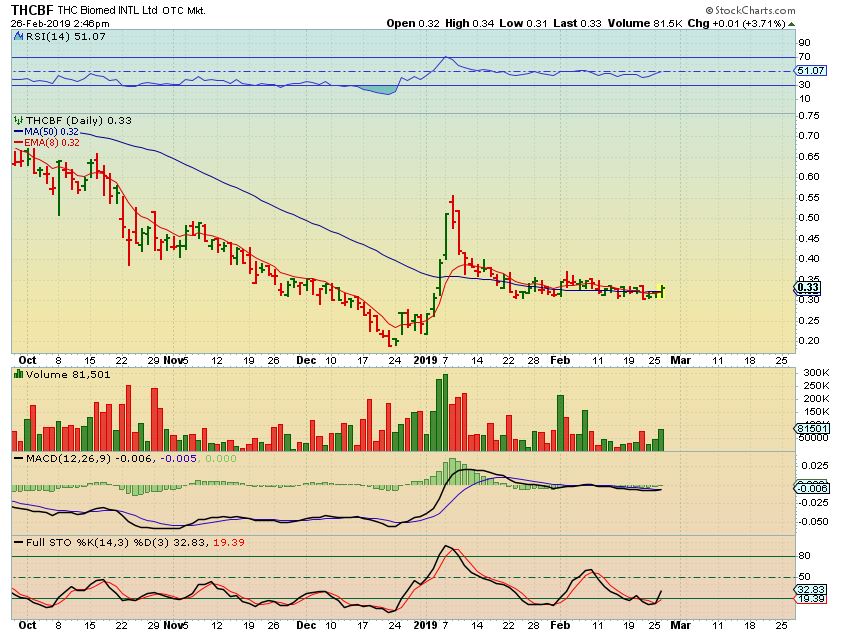The width and height of the screenshot is (842, 639).
Task: Select the MA(50) 0.32 legend entry
Action: point(46,132)
